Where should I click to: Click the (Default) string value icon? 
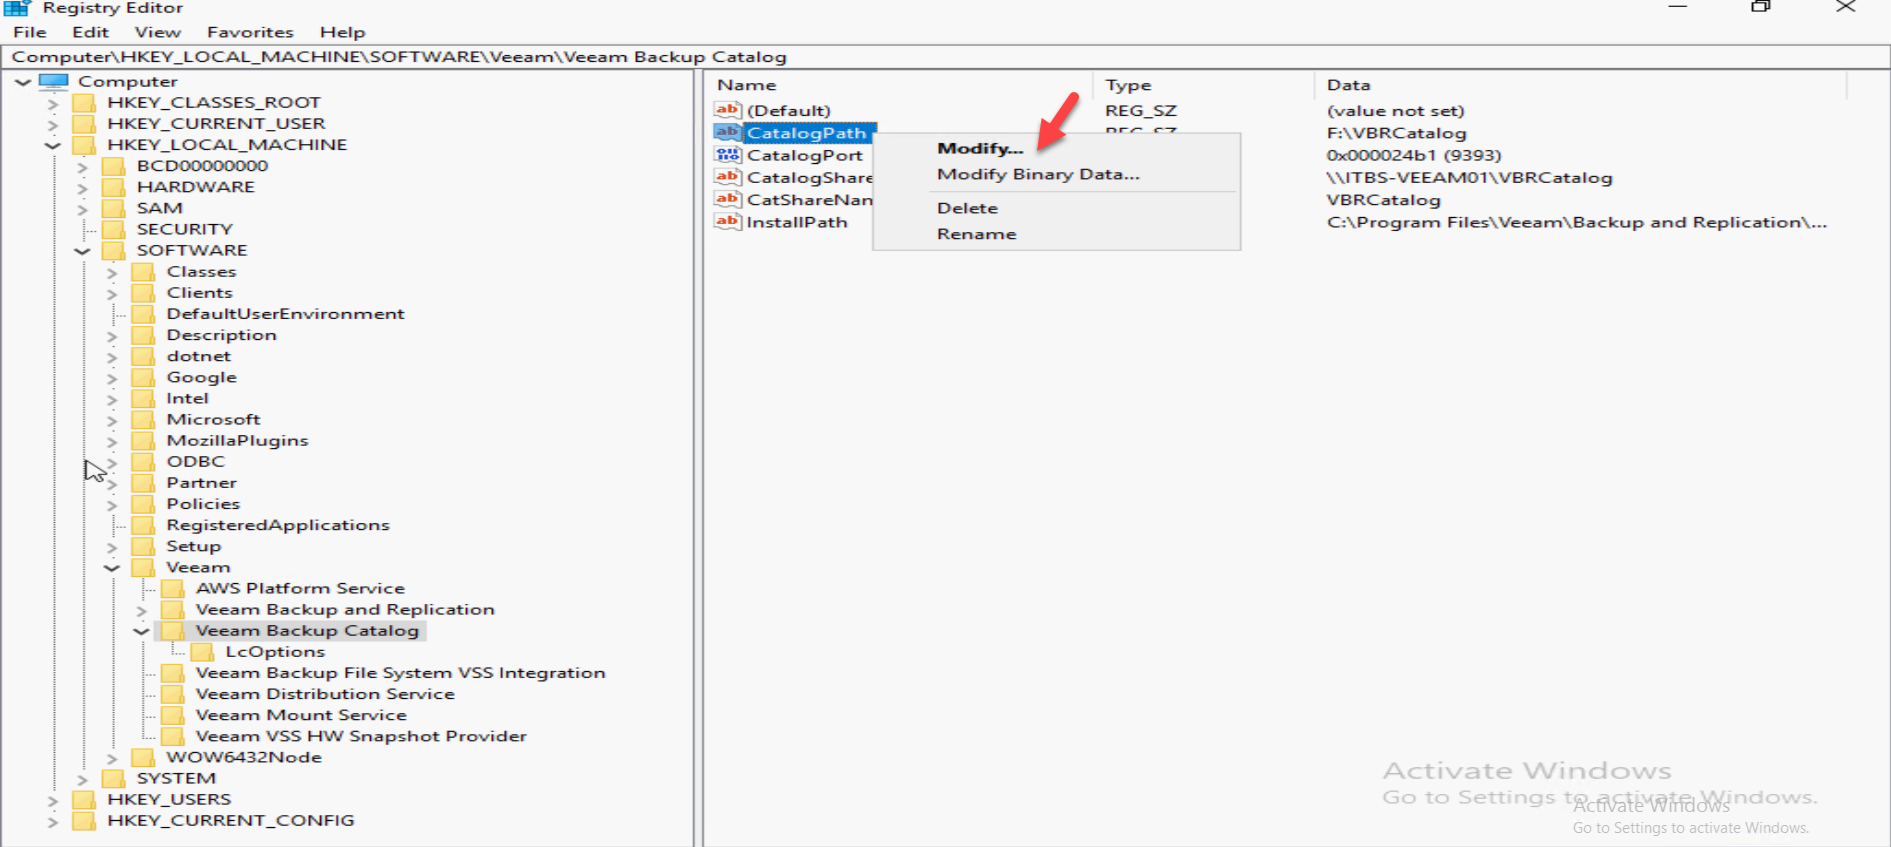(x=727, y=110)
